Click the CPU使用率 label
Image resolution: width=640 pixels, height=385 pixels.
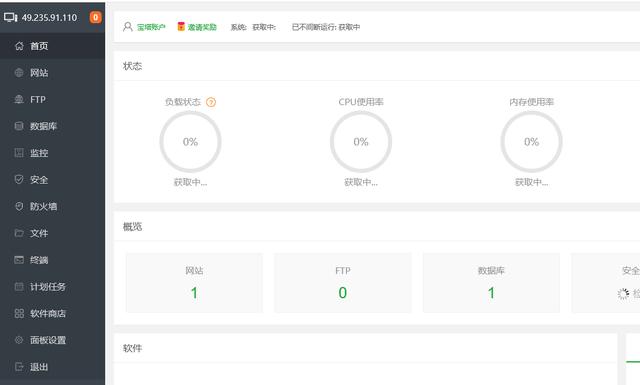tap(361, 102)
